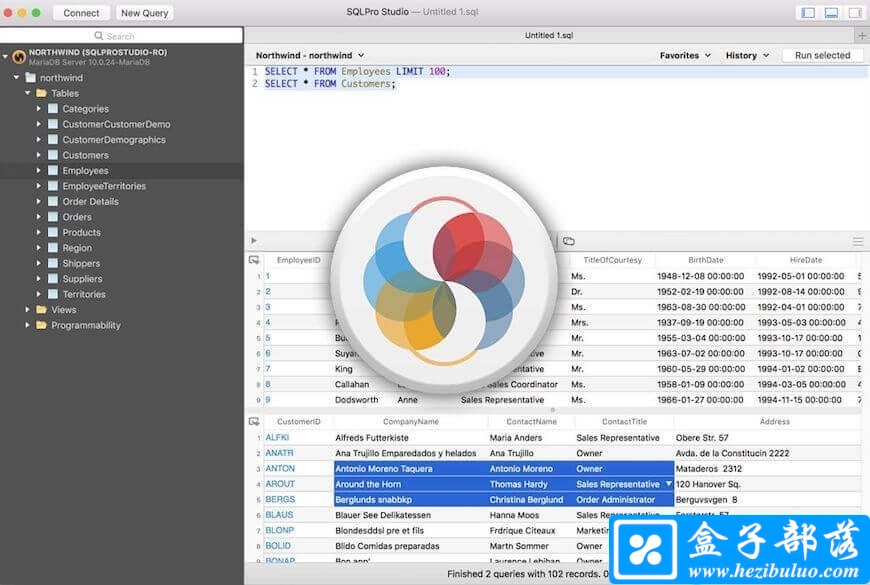
Task: Expand the Programmability folder
Action: click(27, 325)
